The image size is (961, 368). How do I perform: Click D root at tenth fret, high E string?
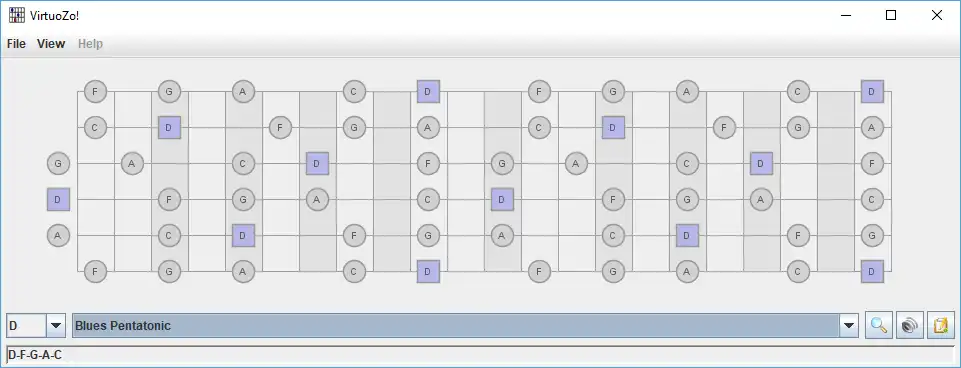pos(428,92)
